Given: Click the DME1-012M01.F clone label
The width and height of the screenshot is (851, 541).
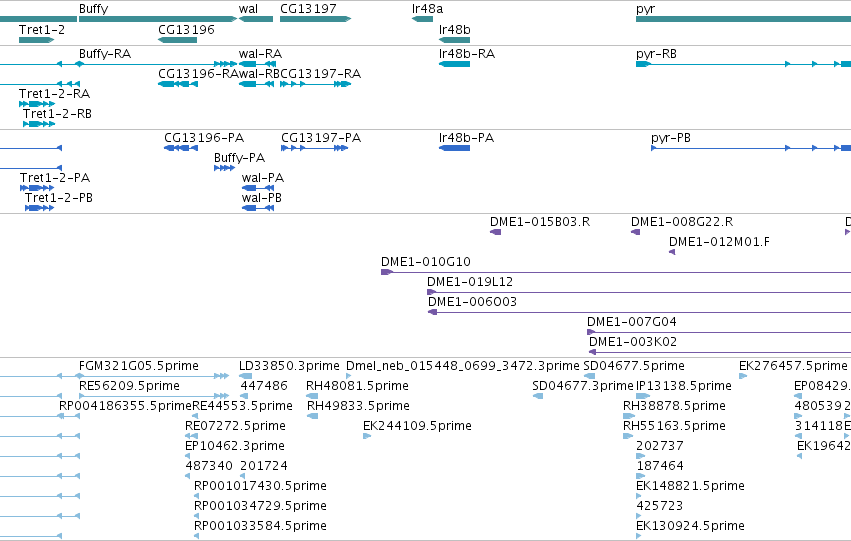Looking at the screenshot, I should pos(719,242).
